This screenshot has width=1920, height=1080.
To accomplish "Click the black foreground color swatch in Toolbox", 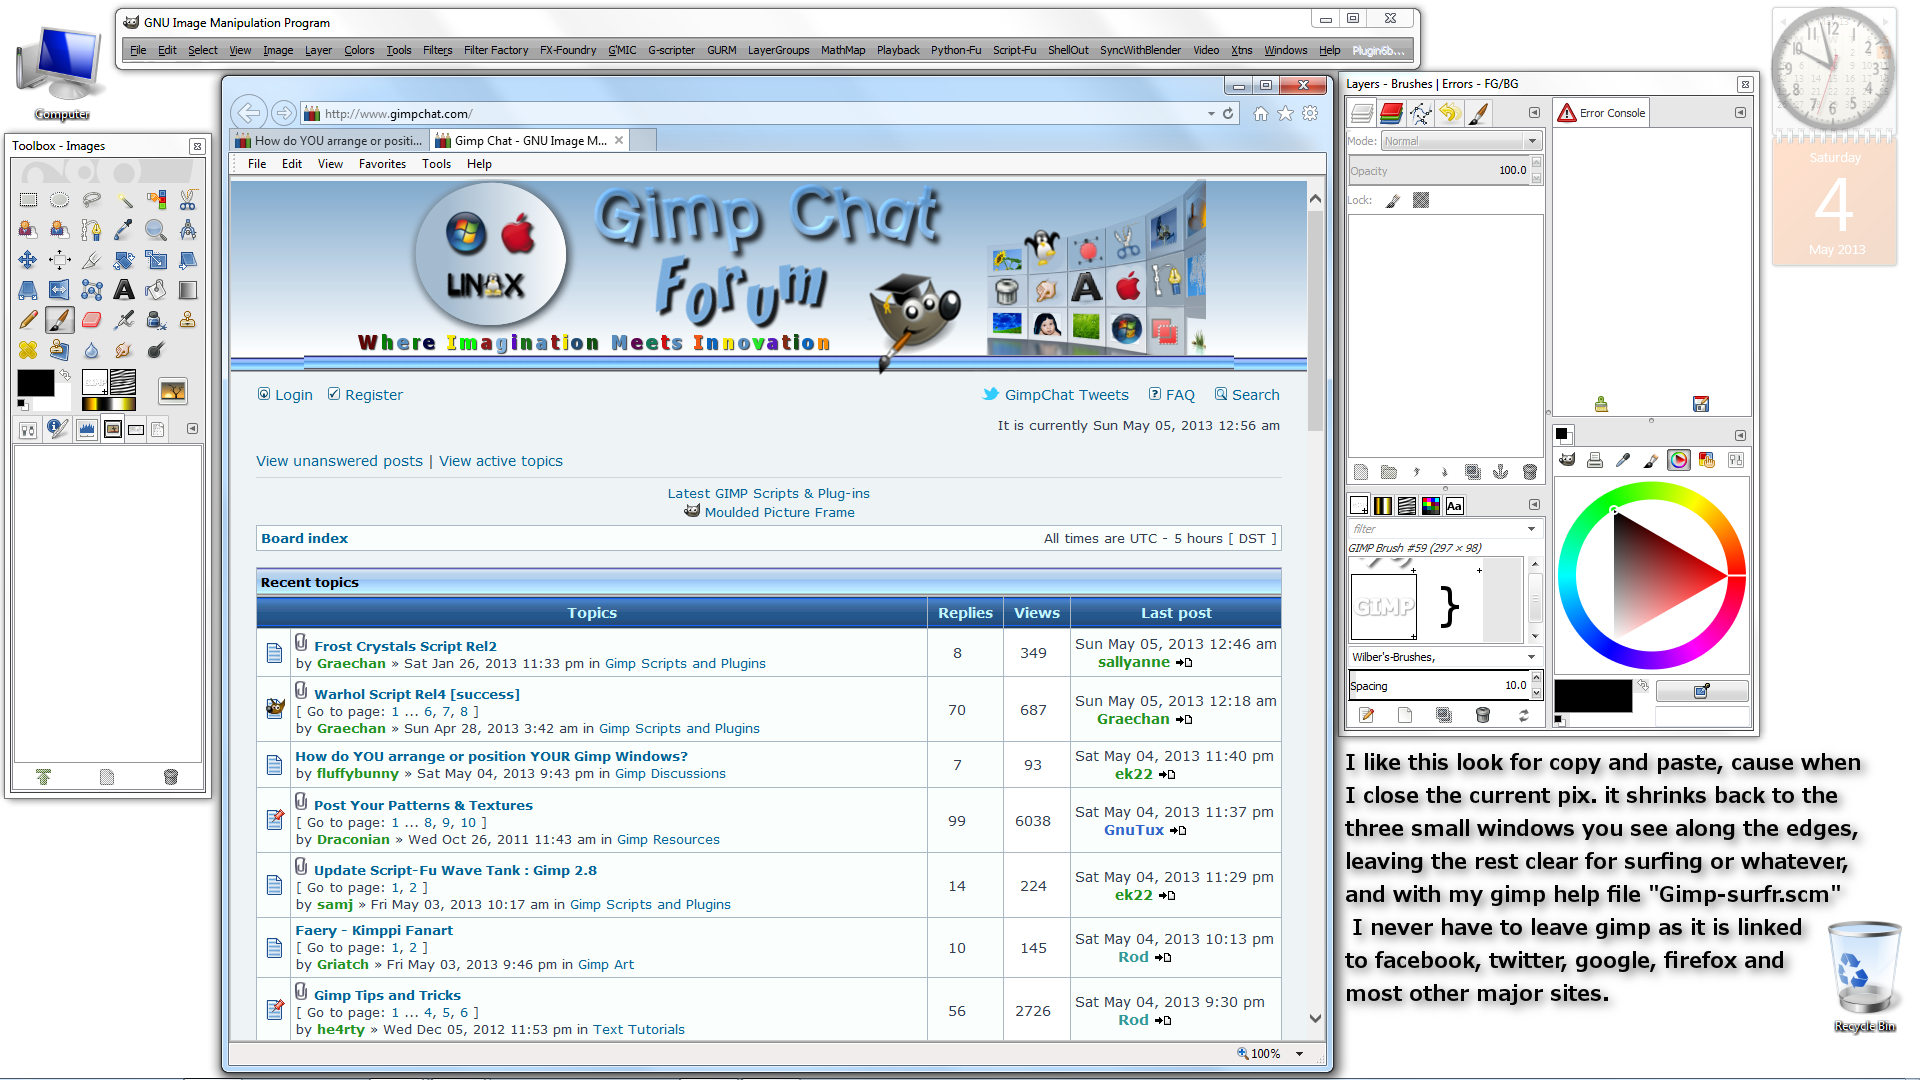I will point(36,382).
